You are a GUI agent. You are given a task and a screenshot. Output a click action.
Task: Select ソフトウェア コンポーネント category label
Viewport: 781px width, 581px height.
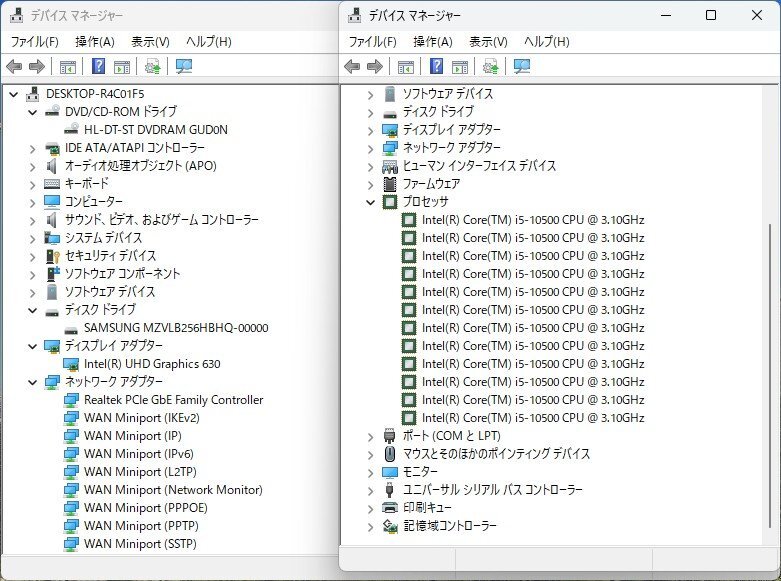point(123,274)
